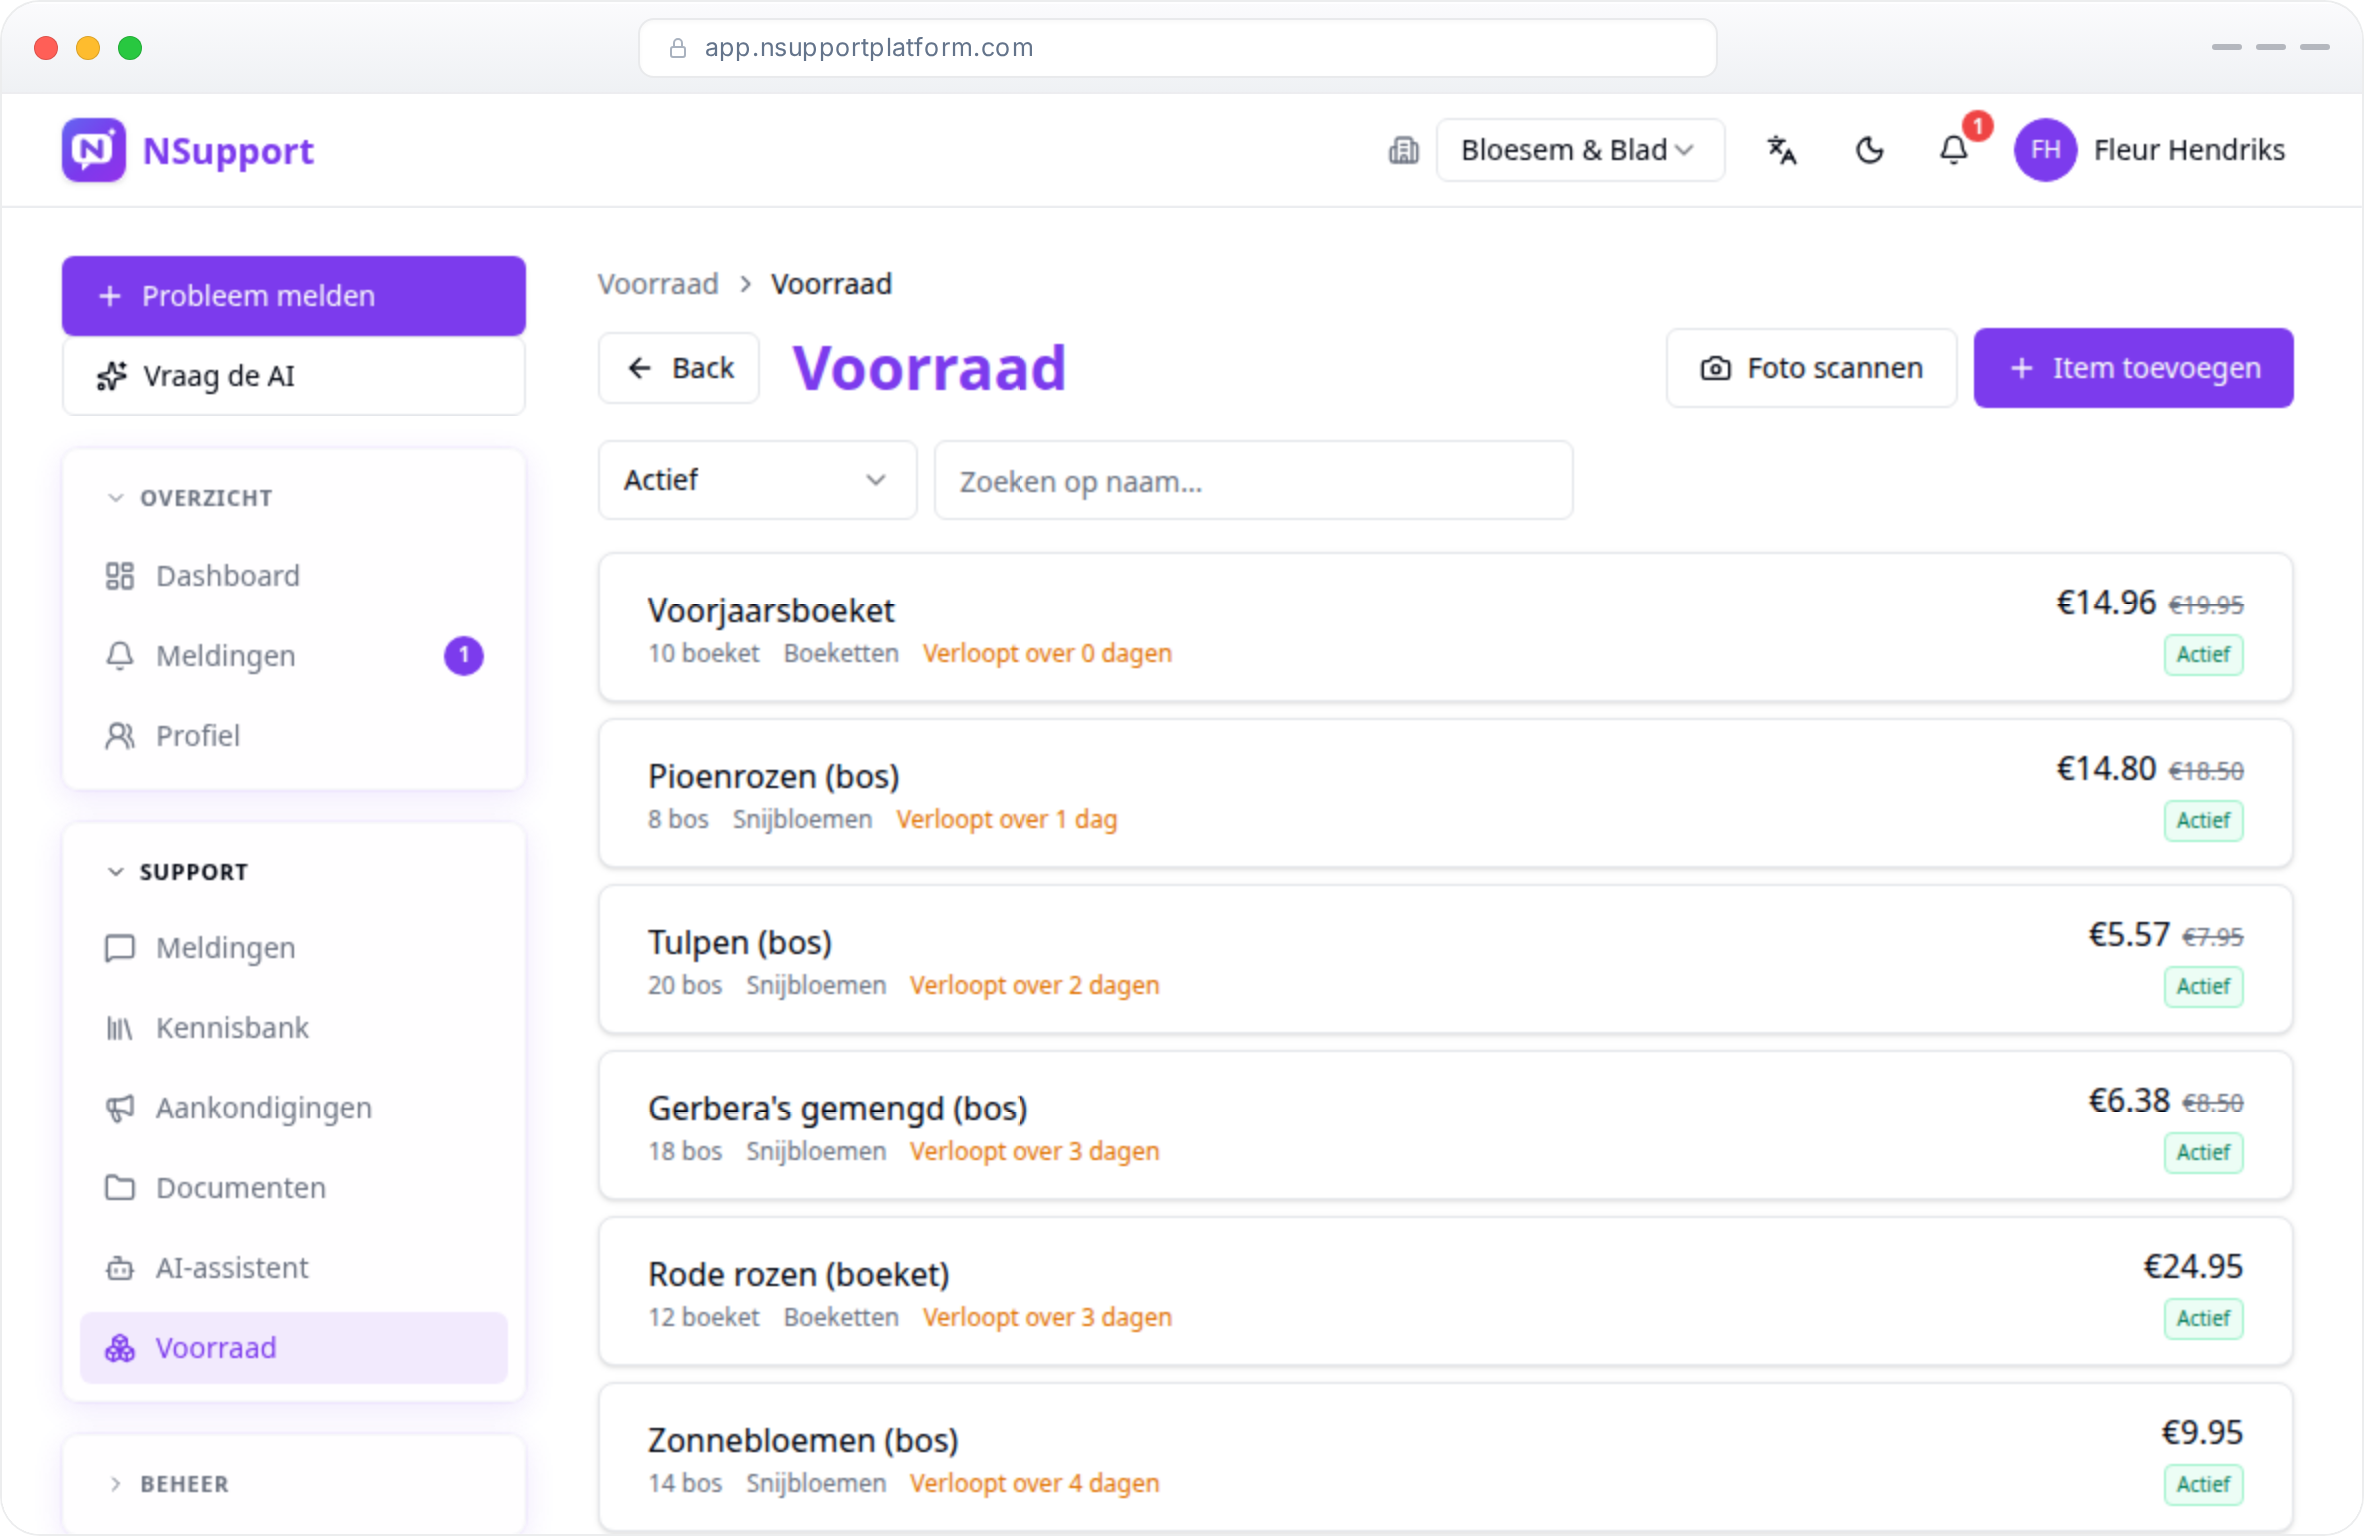This screenshot has height=1536, width=2364.
Task: Click the NSupport logo icon
Action: [94, 150]
